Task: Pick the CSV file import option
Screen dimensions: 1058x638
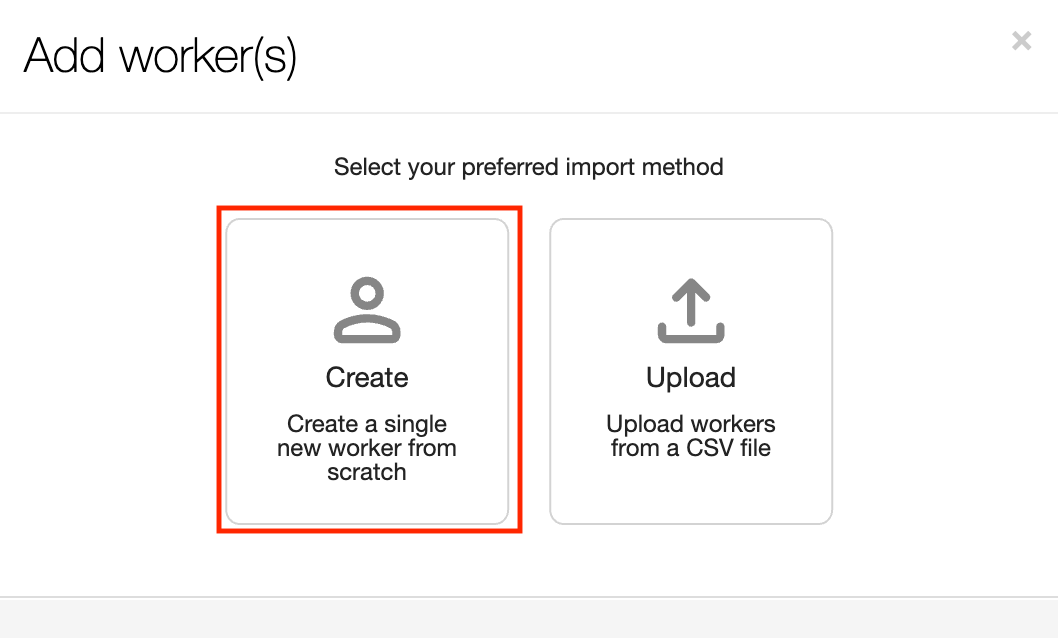Action: click(x=691, y=371)
